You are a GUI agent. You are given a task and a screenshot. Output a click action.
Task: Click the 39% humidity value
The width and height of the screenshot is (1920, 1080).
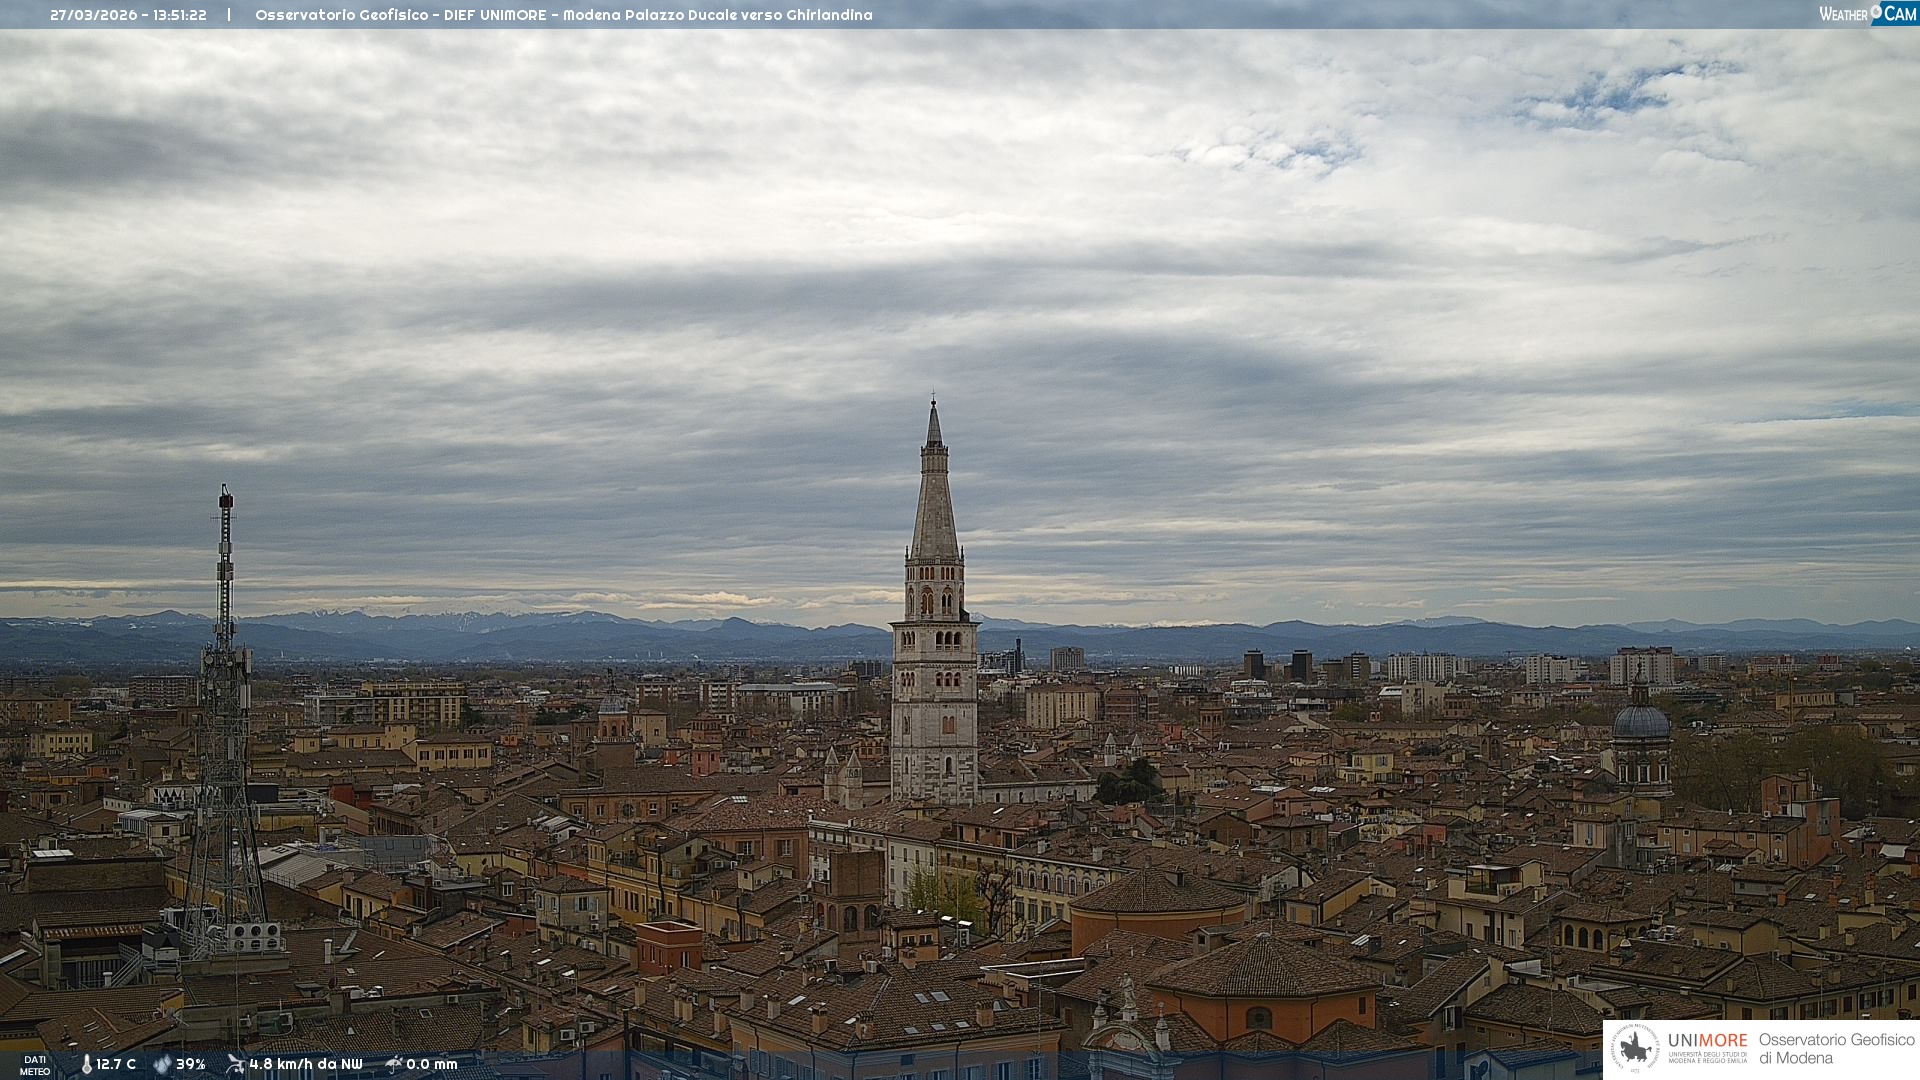click(190, 1064)
